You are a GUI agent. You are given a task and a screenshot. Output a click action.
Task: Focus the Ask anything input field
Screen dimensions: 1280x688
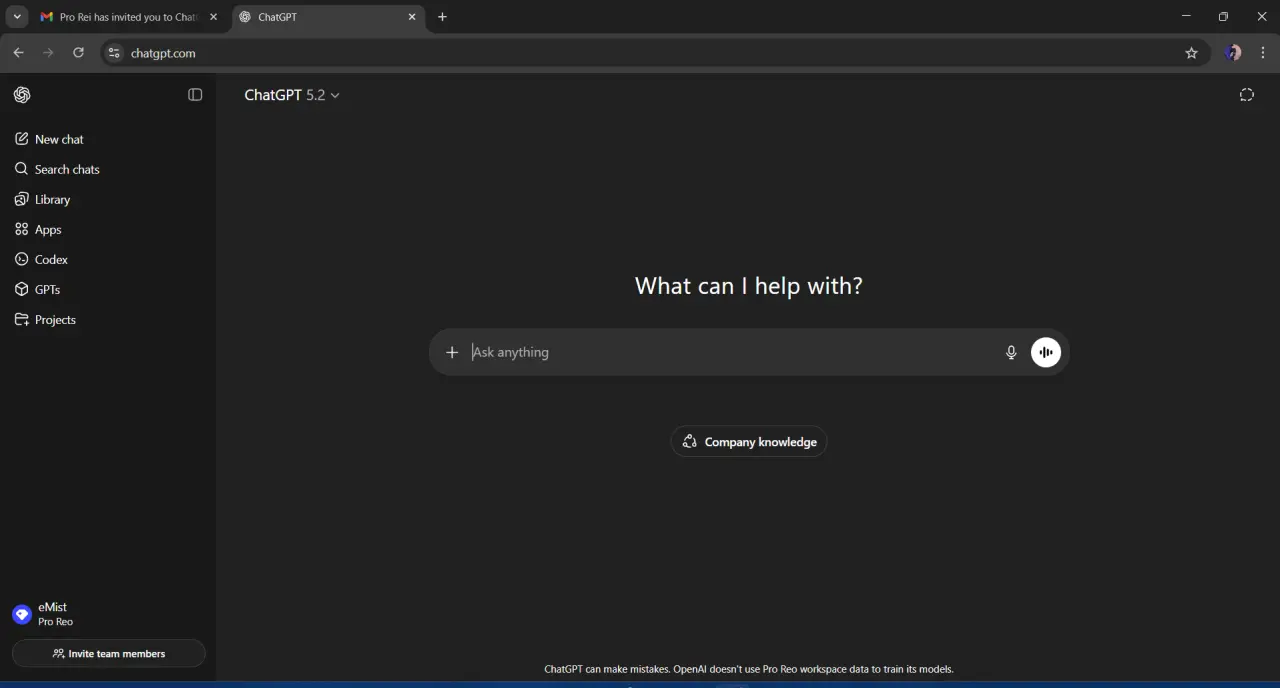pyautogui.click(x=733, y=352)
